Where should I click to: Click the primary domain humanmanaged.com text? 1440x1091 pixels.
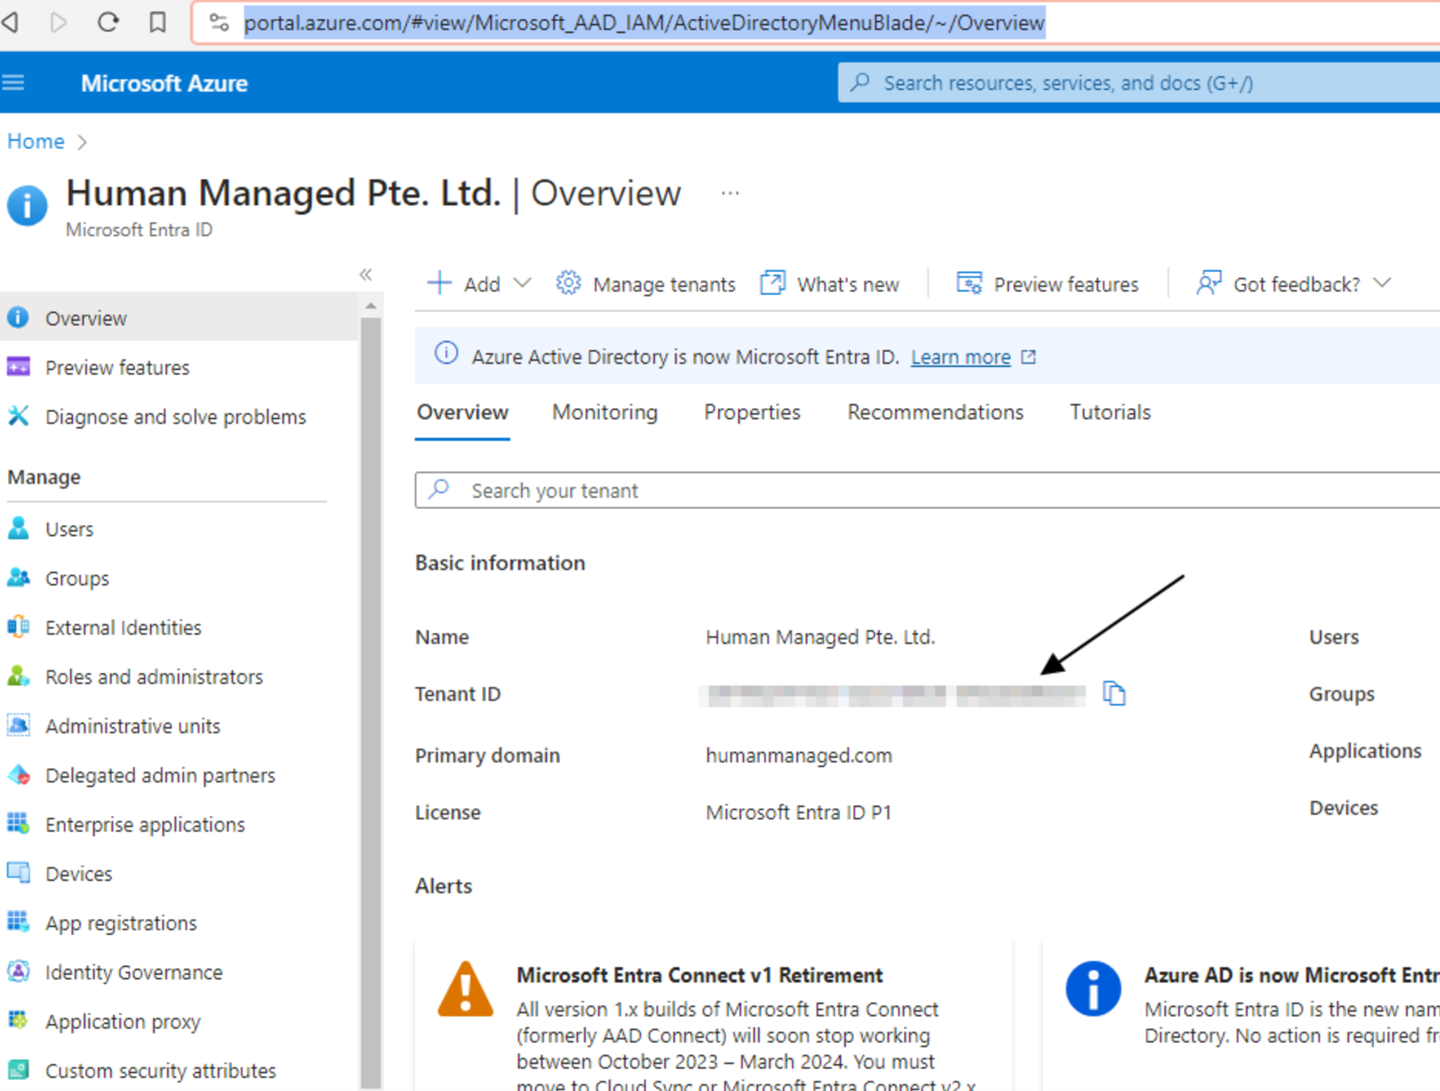[799, 755]
